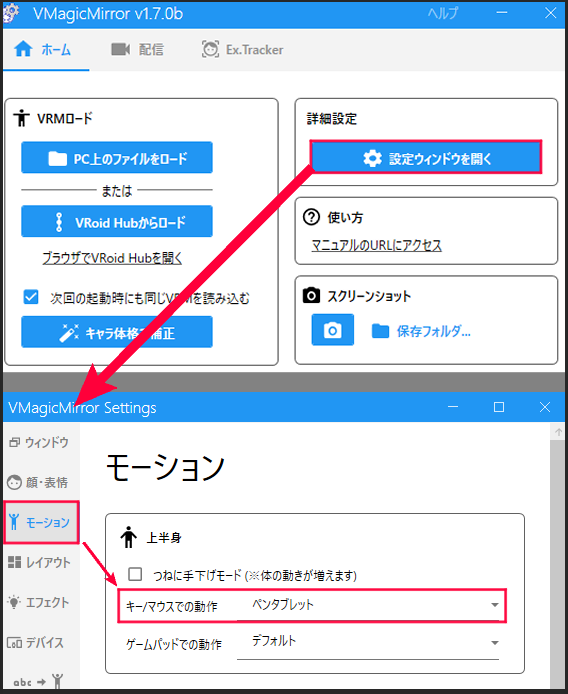
Task: Click the abc-to-figure word-to-motion sidebar icon
Action: (x=39, y=681)
